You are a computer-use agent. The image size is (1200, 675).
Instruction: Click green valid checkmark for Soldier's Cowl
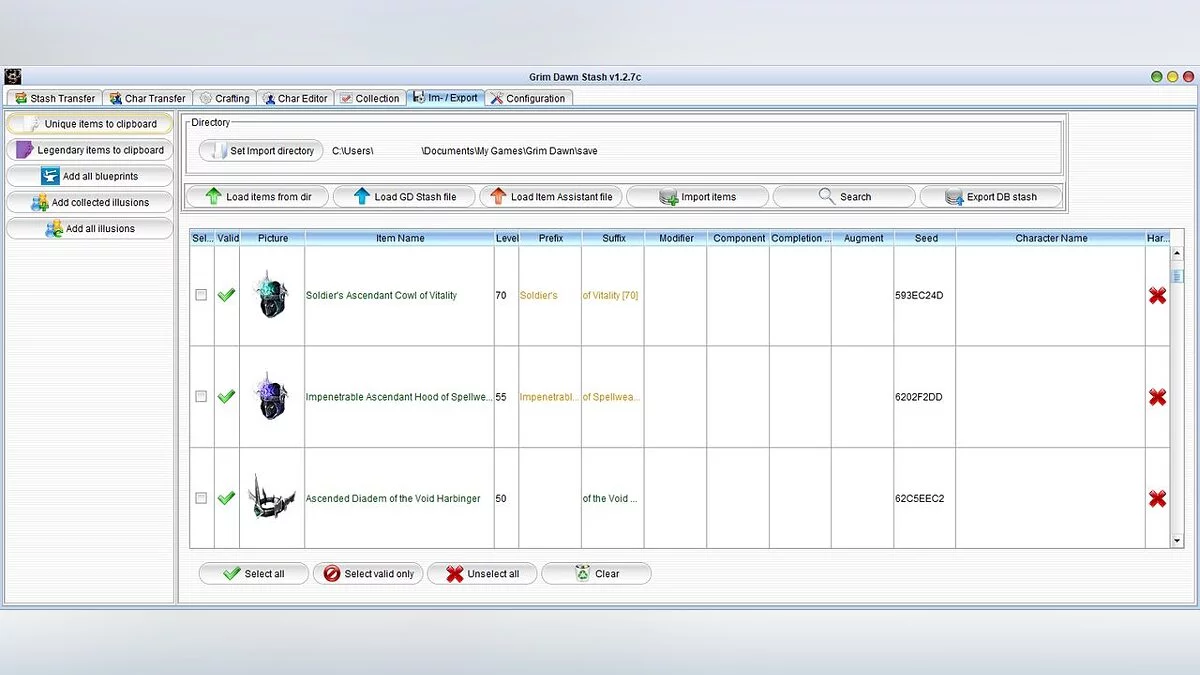click(x=226, y=295)
